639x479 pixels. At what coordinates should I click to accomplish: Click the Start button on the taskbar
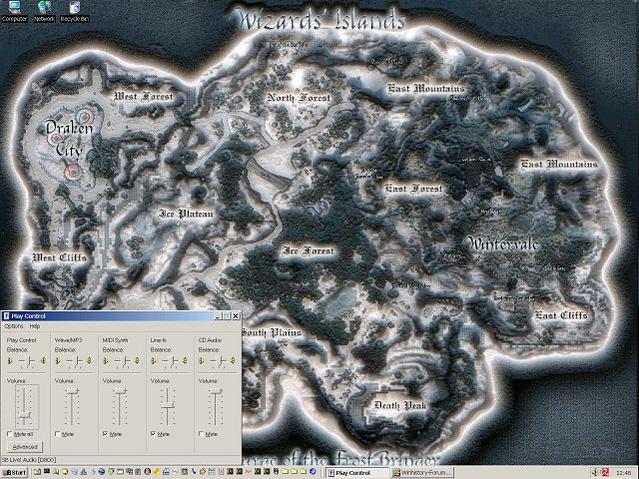click(x=15, y=472)
